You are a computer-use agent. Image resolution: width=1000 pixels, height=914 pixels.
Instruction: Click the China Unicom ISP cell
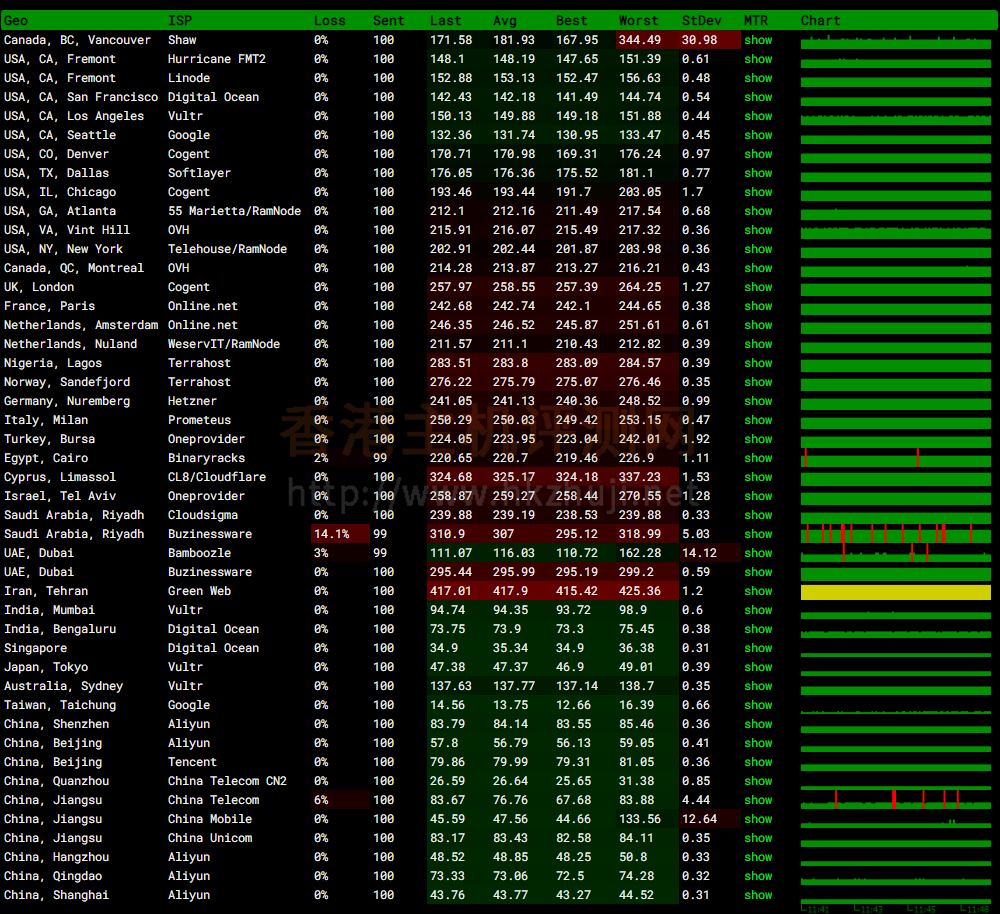[210, 838]
